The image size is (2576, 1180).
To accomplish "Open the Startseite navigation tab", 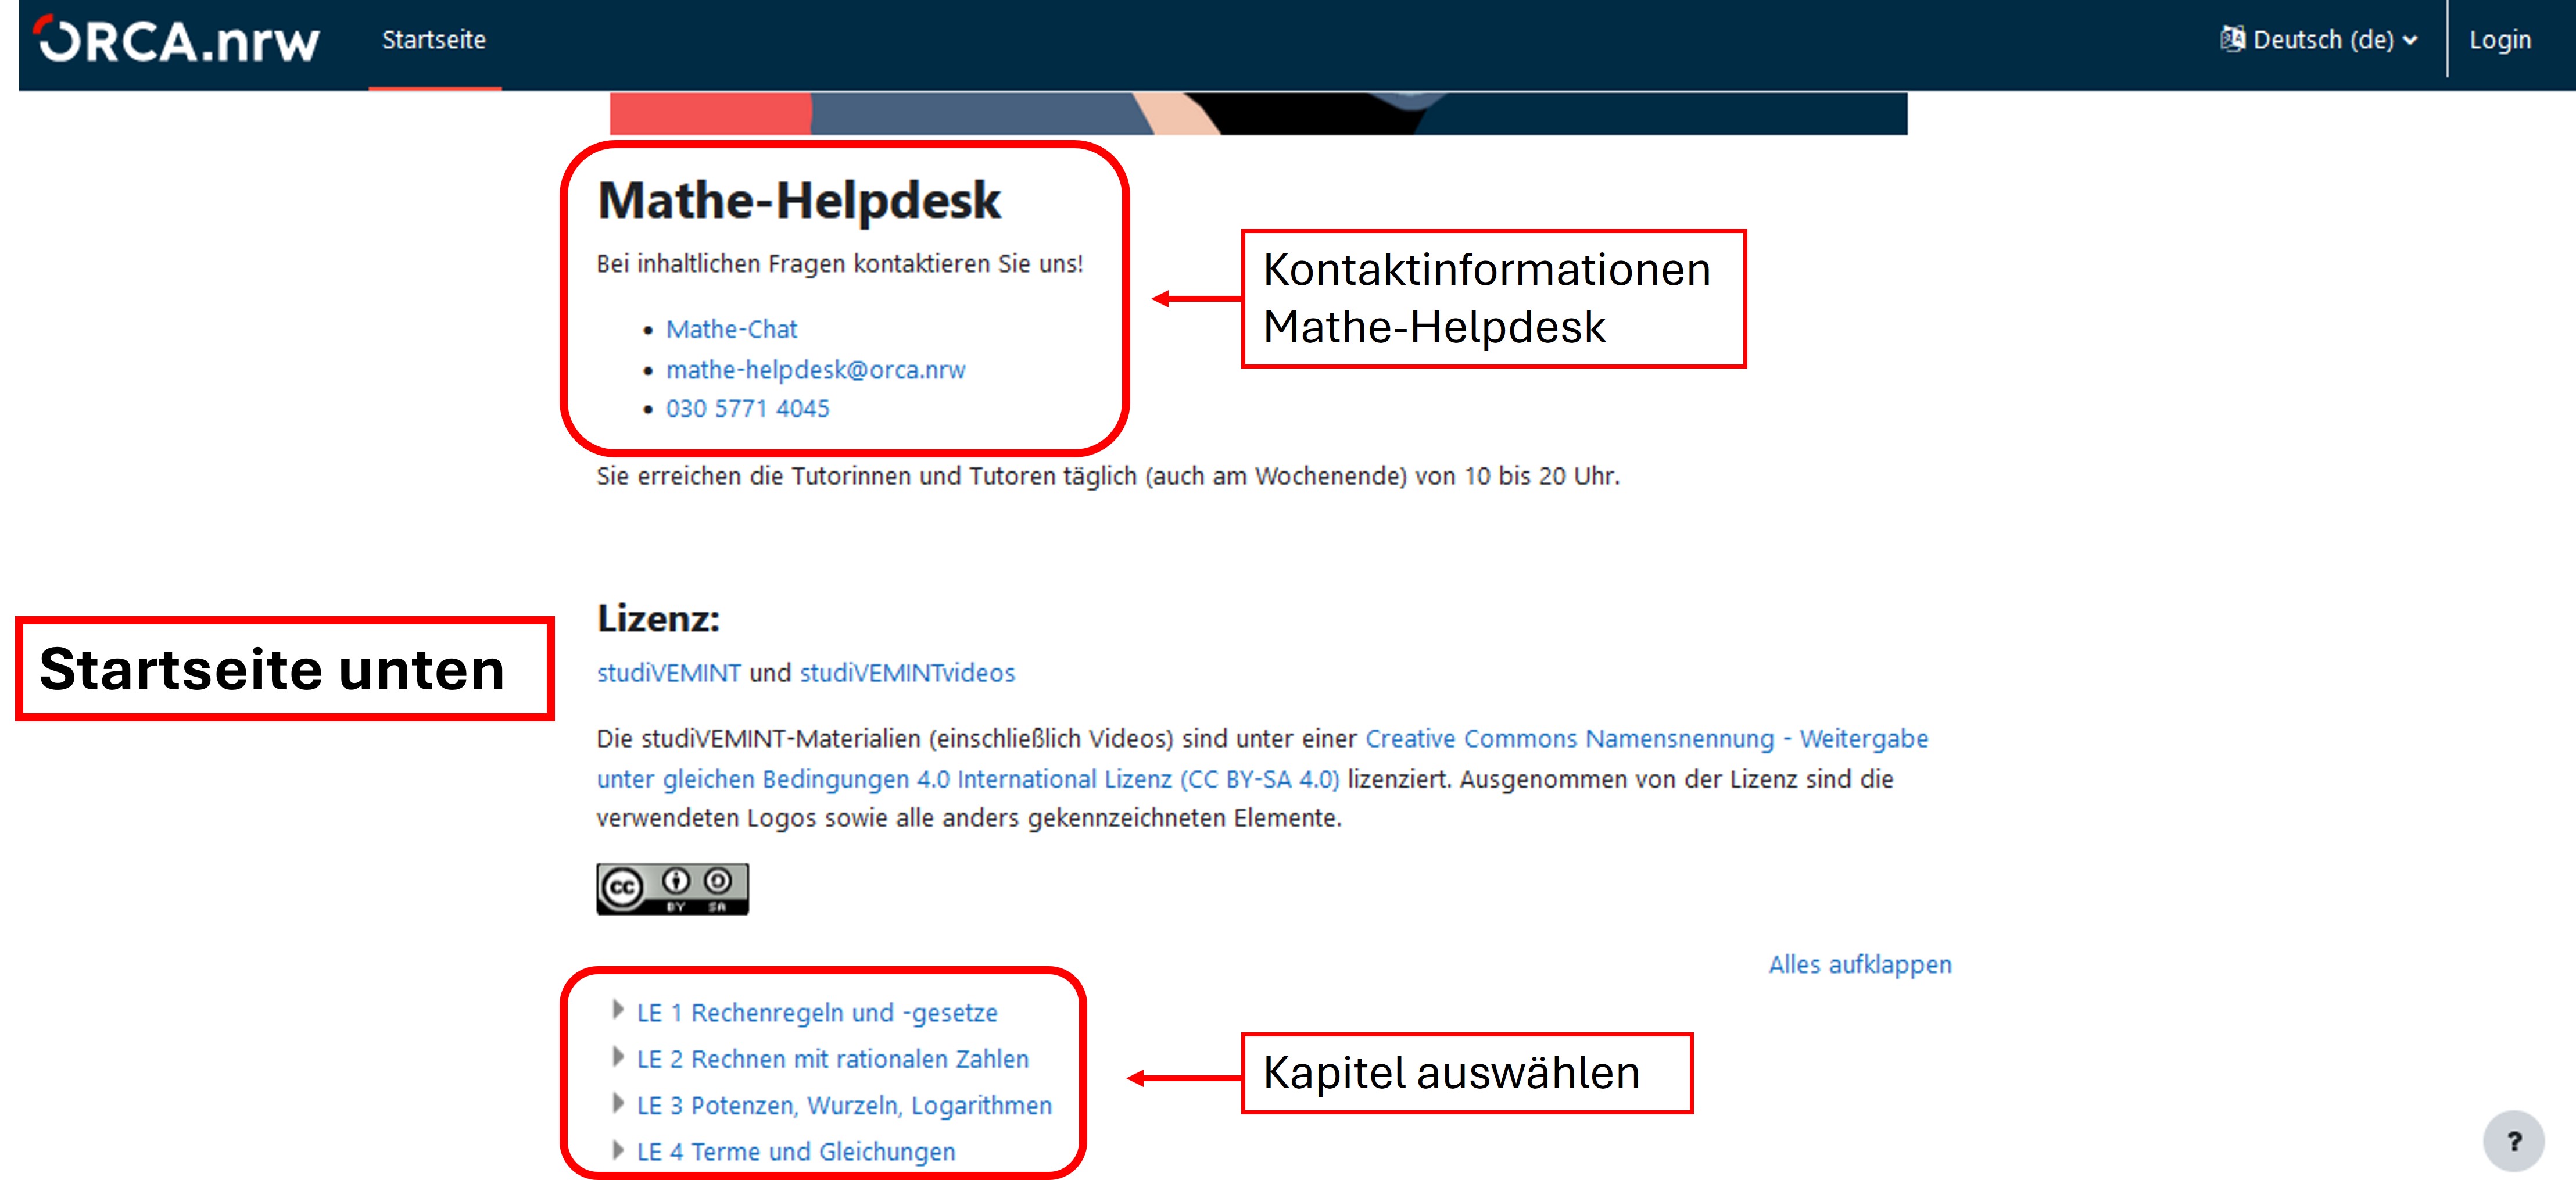I will 434,40.
